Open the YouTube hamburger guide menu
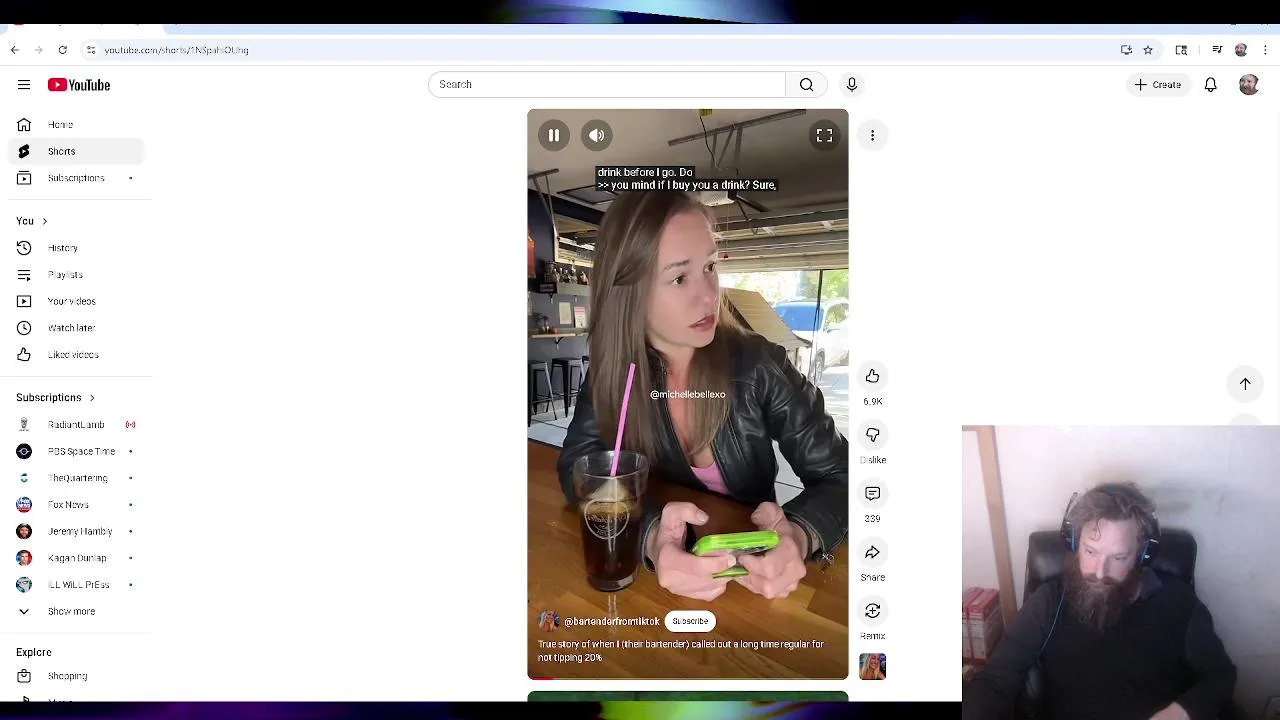1280x720 pixels. pyautogui.click(x=24, y=85)
